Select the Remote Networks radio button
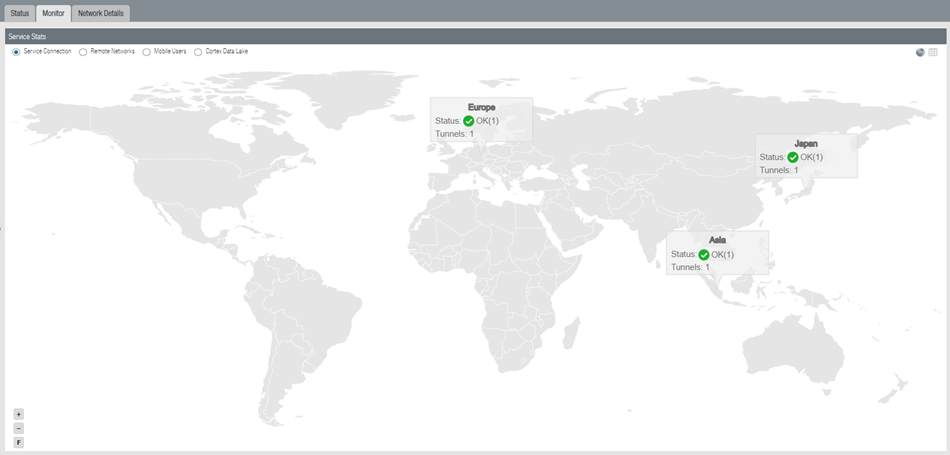950x455 pixels. click(83, 52)
